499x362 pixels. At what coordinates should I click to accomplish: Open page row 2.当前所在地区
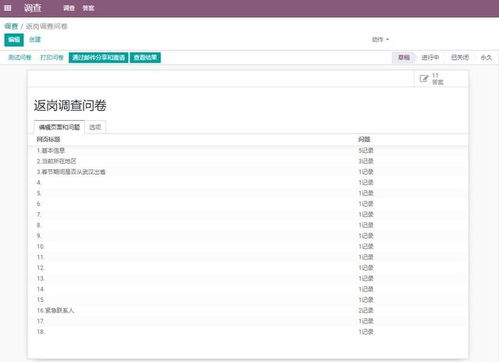(248, 161)
